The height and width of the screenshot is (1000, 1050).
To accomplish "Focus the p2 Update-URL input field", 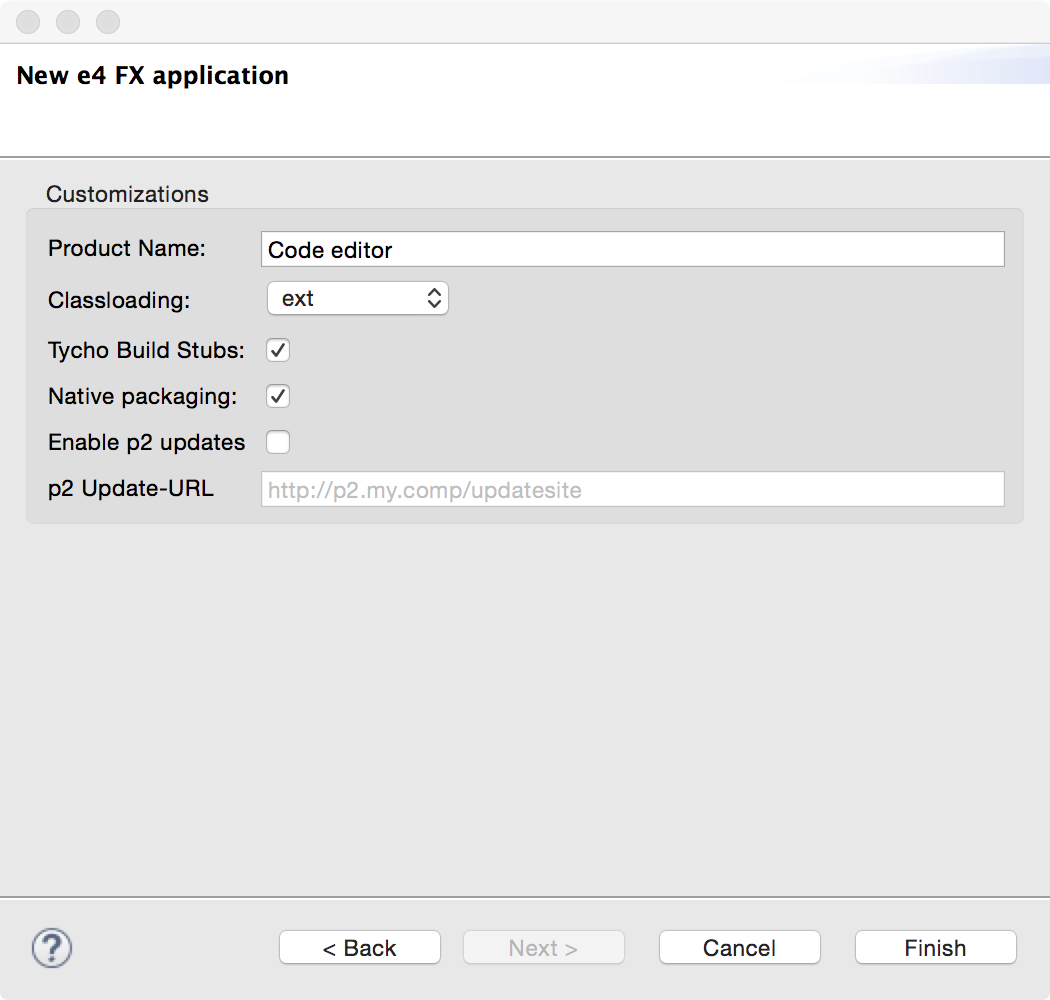I will coord(632,490).
